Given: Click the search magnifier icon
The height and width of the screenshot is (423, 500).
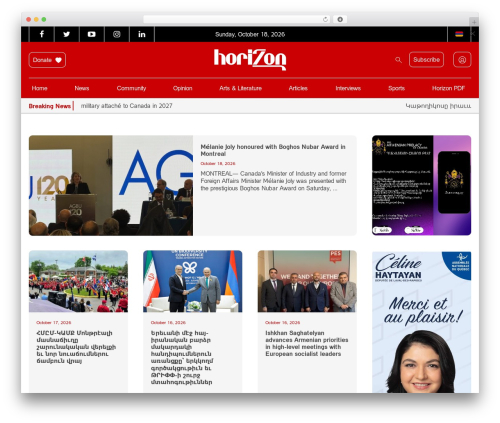Looking at the screenshot, I should [398, 60].
